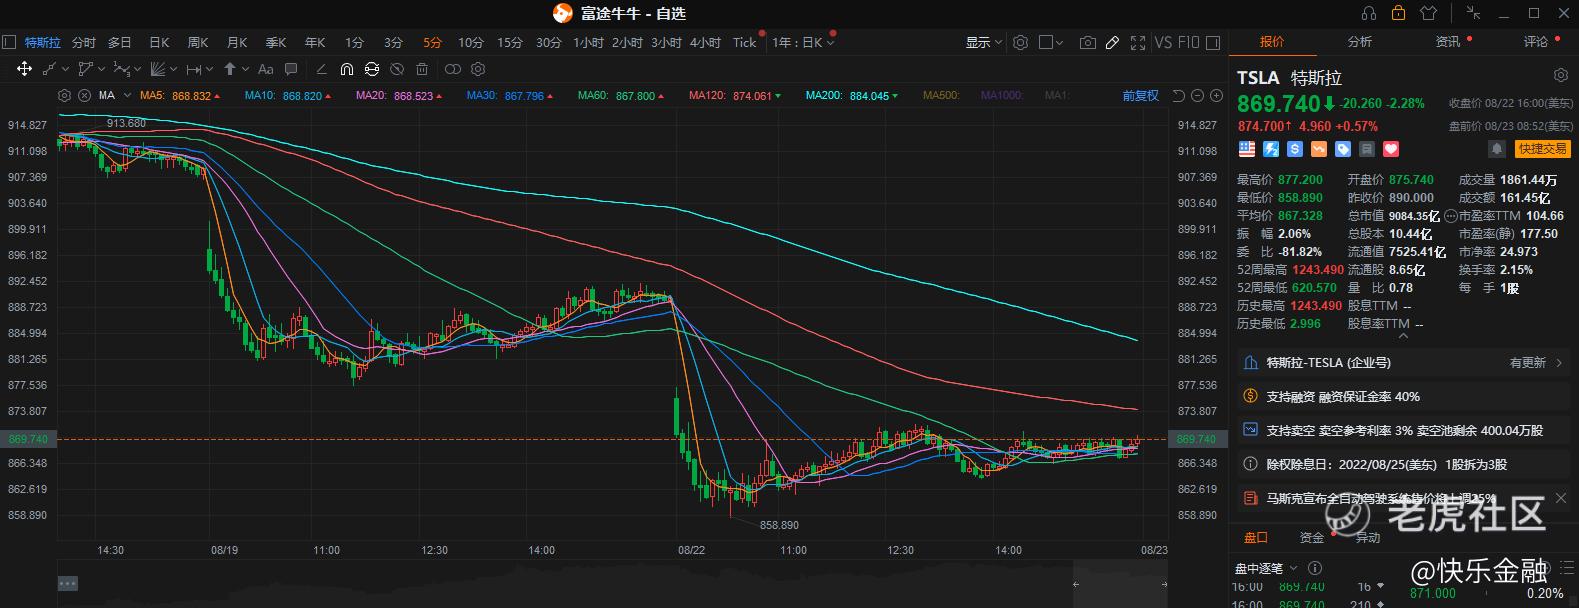Open the 评论 comments tab
The height and width of the screenshot is (608, 1579).
pos(1536,41)
